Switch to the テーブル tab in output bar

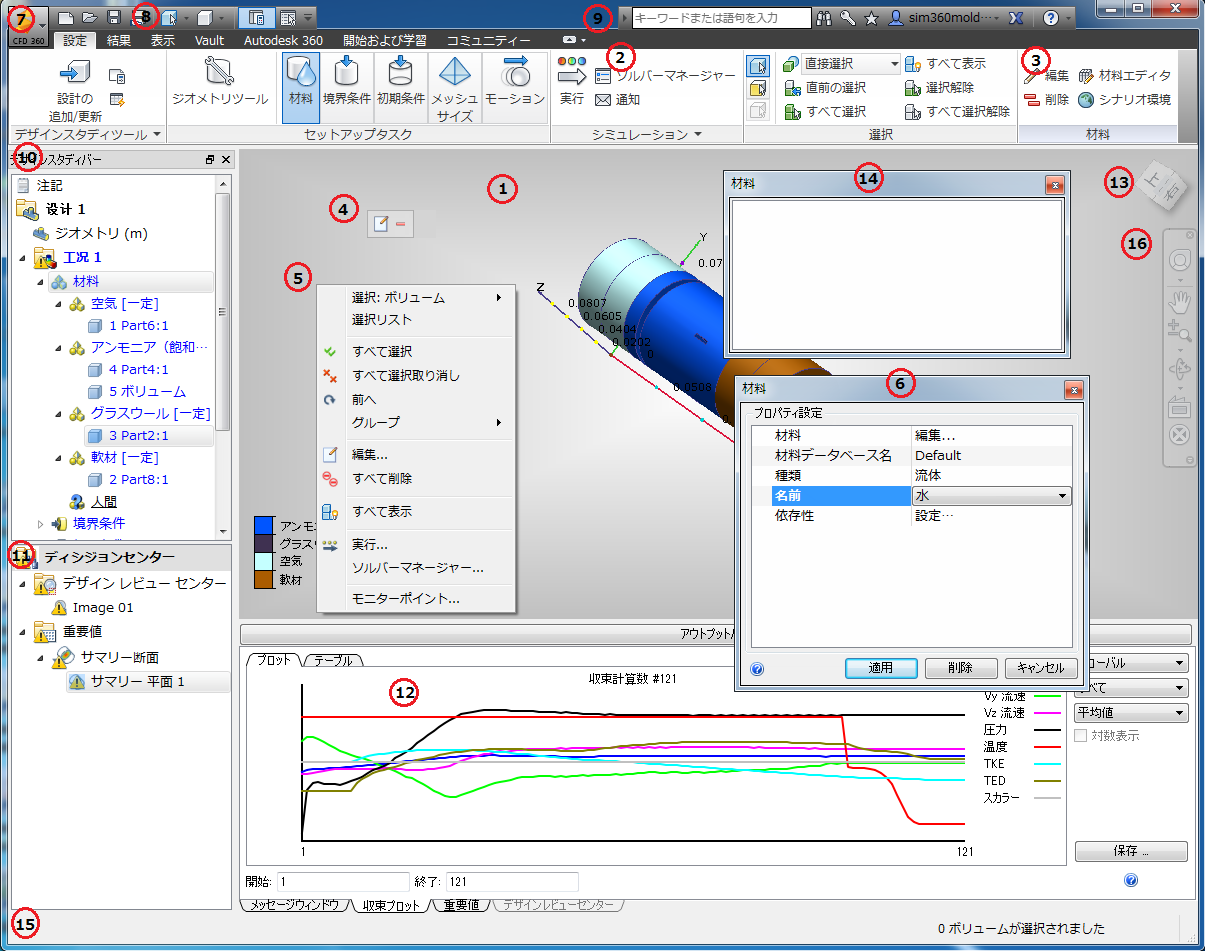333,660
